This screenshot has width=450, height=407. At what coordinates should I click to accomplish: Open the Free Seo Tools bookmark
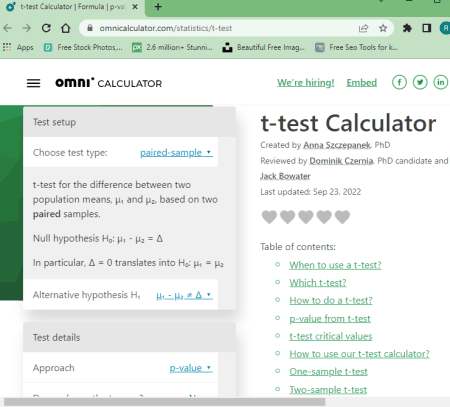357,47
